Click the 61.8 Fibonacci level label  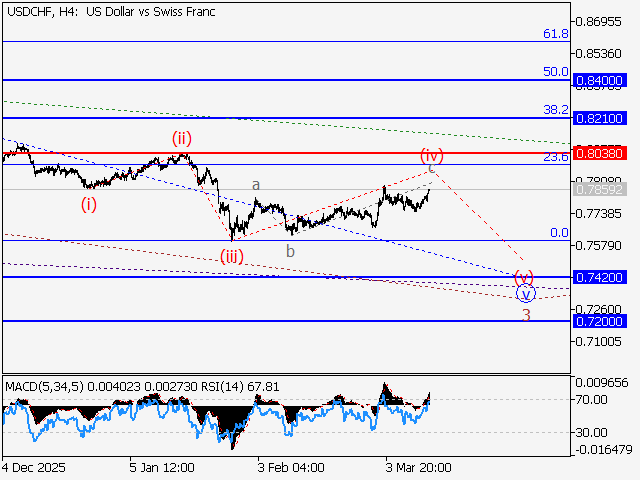tap(556, 34)
